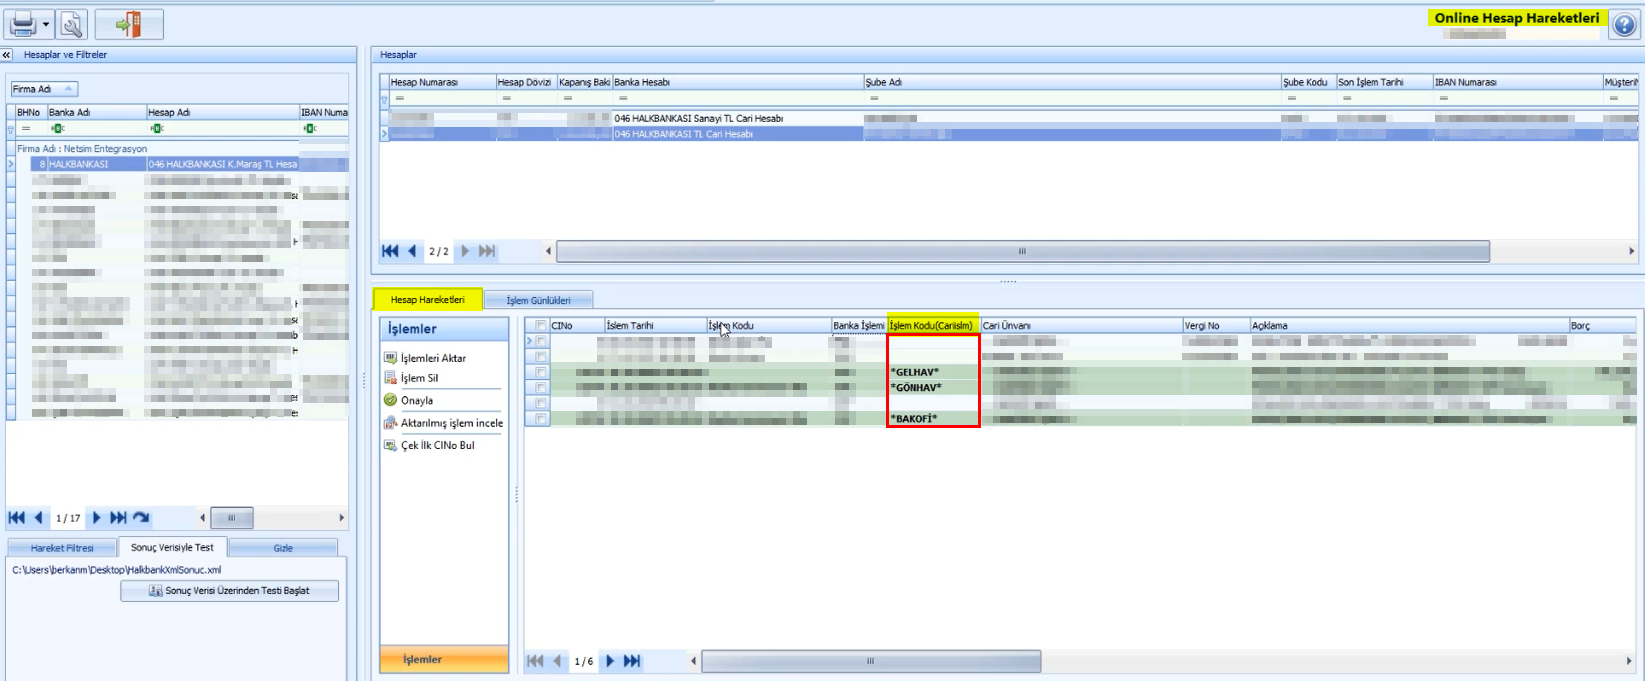The width and height of the screenshot is (1645, 681).
Task: Tick the checkbox of the first transaction row with arrow indicator
Action: 541,341
